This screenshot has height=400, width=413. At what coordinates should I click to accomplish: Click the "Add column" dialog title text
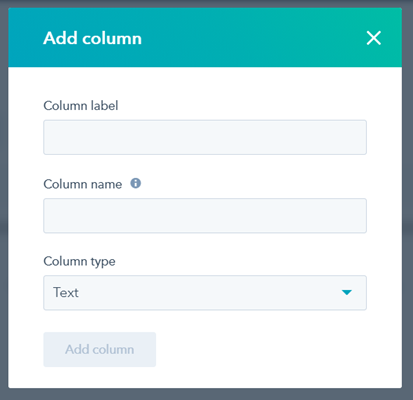coord(92,38)
